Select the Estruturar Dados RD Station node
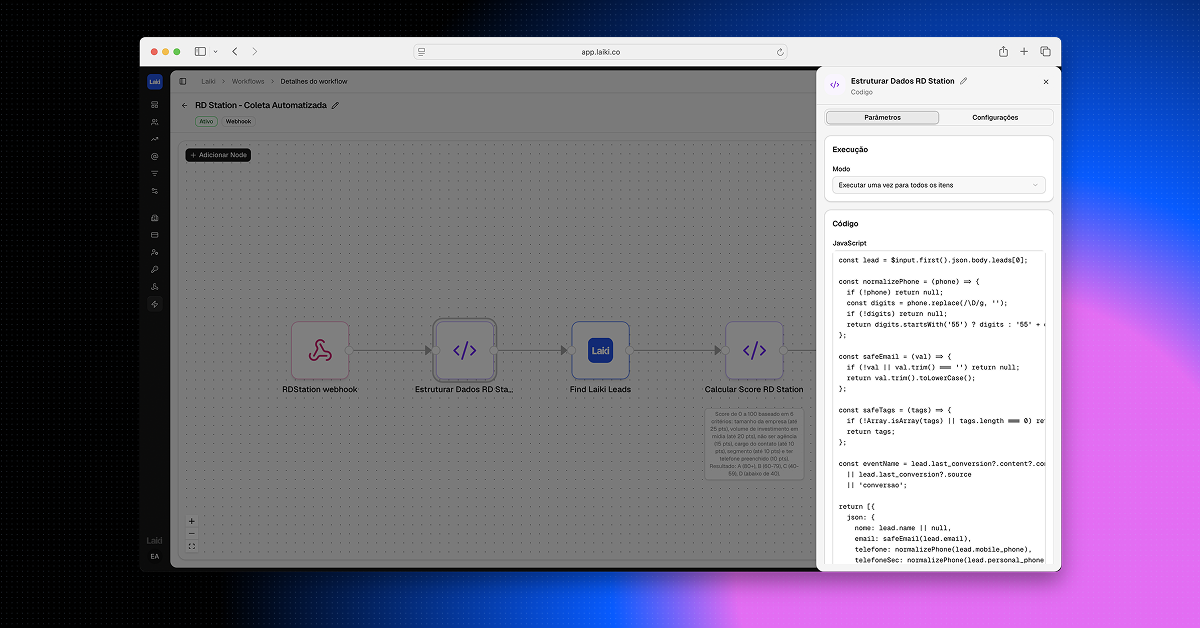Screen dimensions: 1200x628 (x=464, y=351)
